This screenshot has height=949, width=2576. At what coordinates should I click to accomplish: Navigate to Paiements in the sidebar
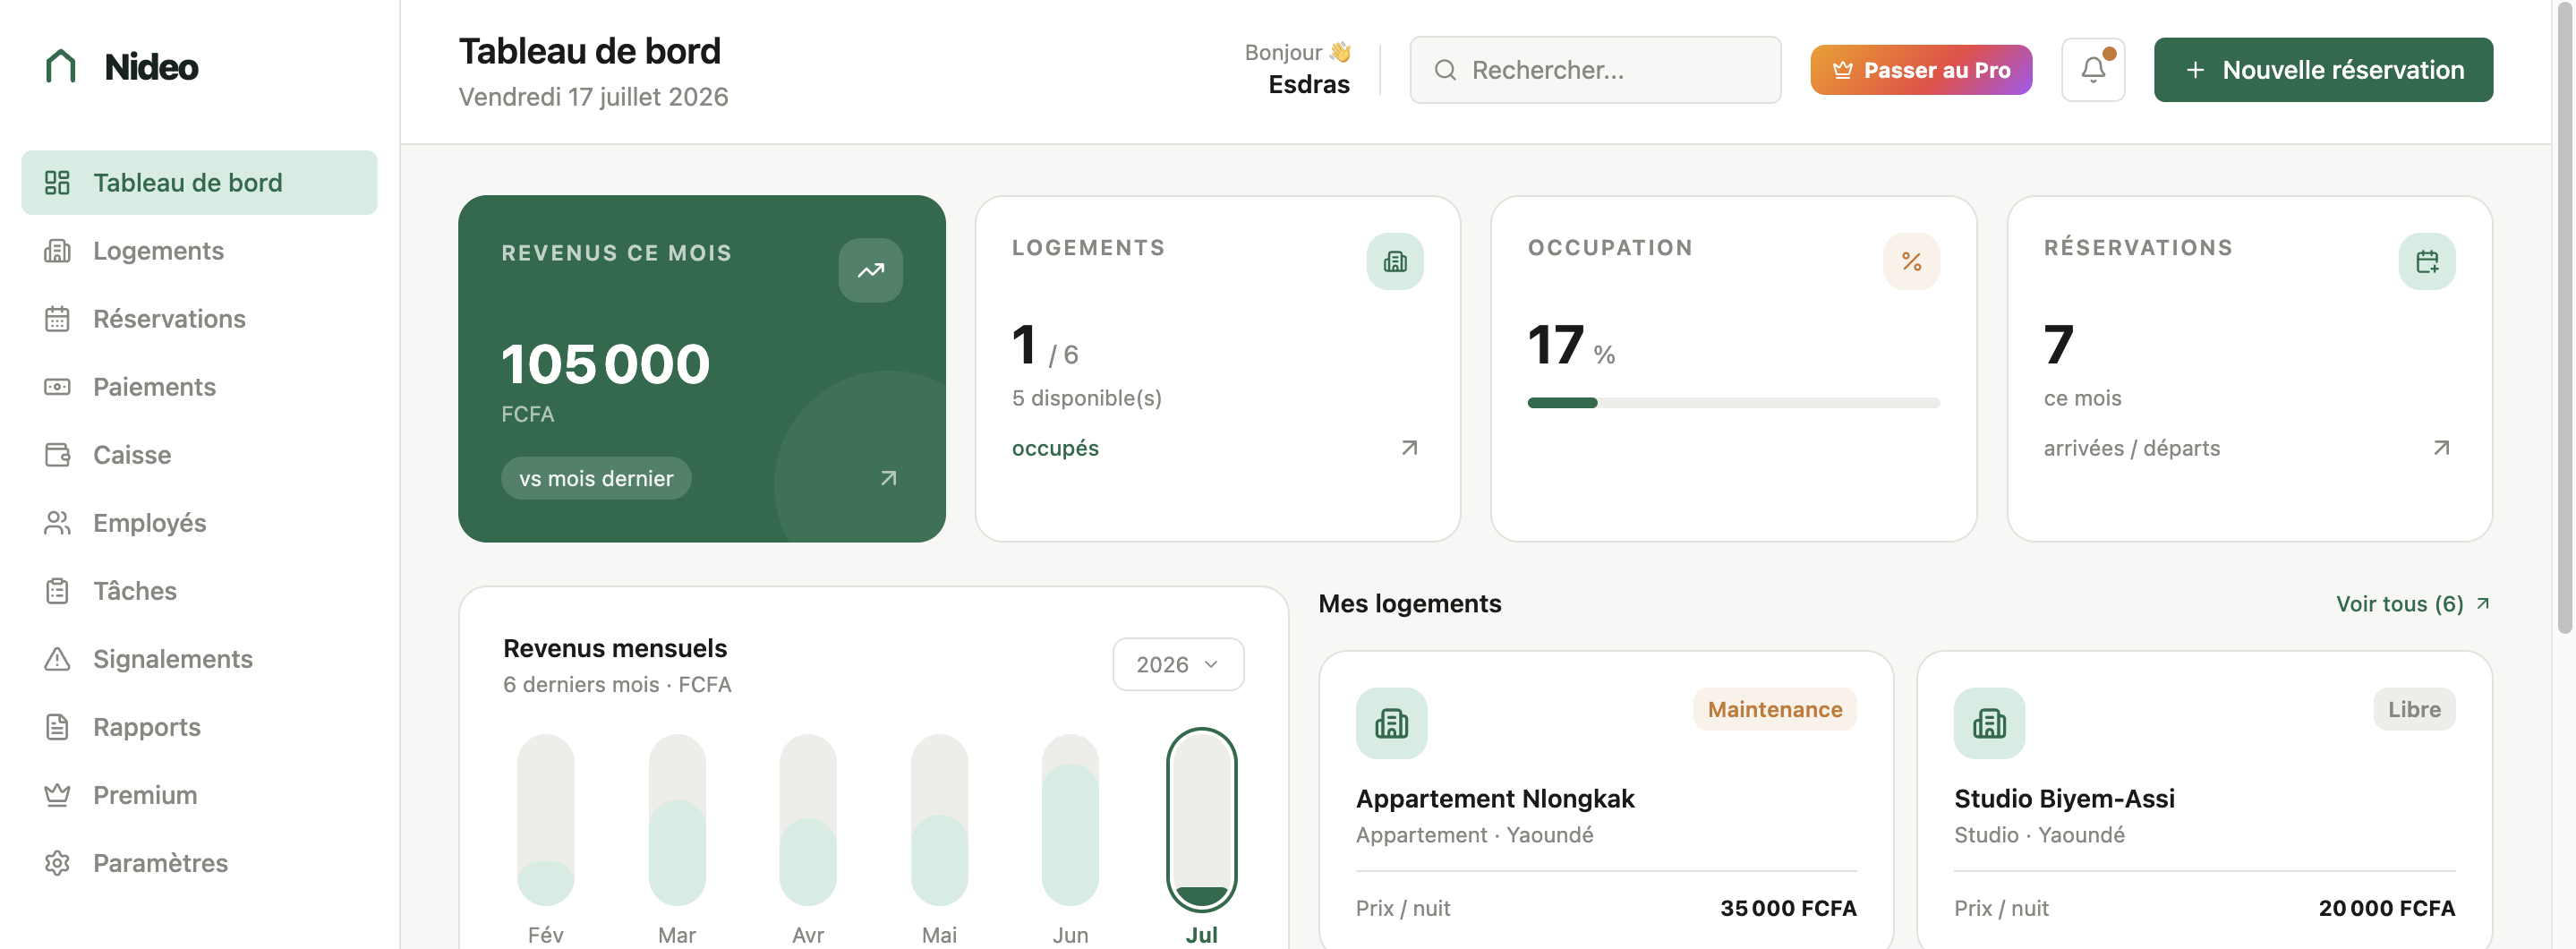pyautogui.click(x=199, y=386)
